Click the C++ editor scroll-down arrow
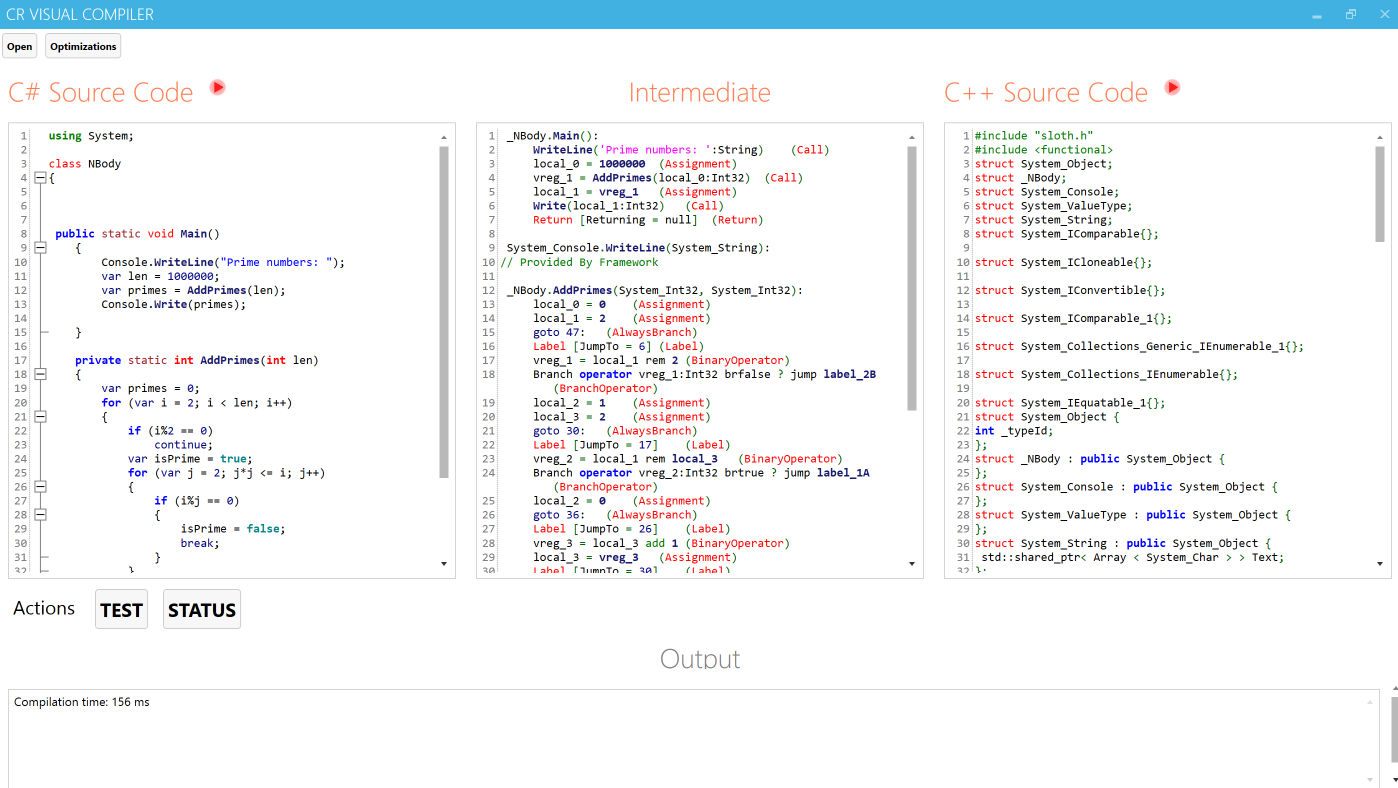This screenshot has width=1398, height=788. pyautogui.click(x=1380, y=564)
